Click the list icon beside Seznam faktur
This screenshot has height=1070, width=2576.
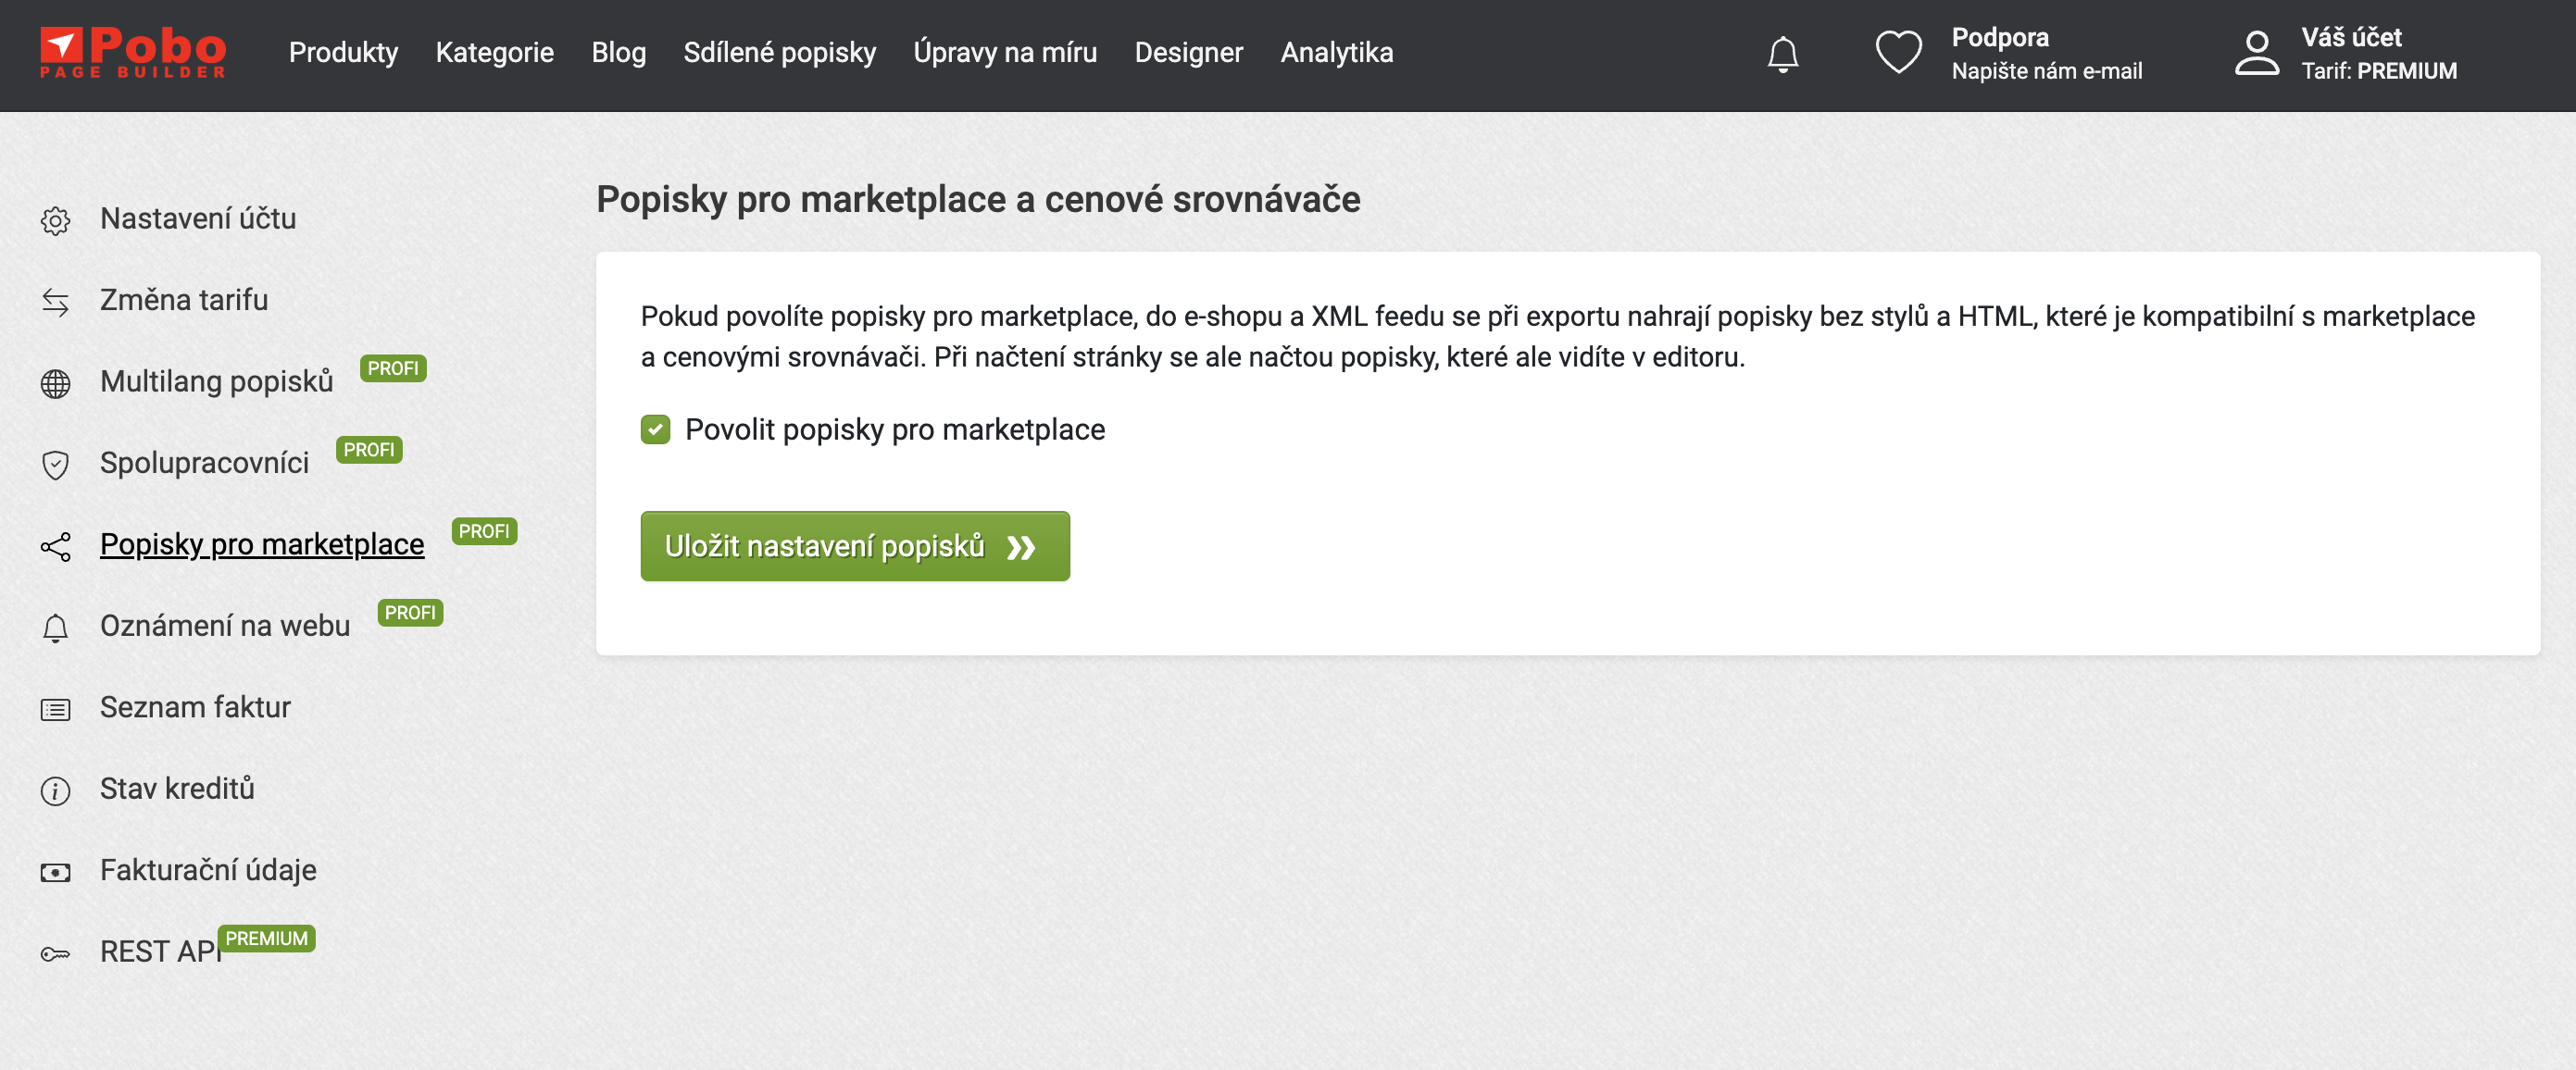tap(55, 709)
